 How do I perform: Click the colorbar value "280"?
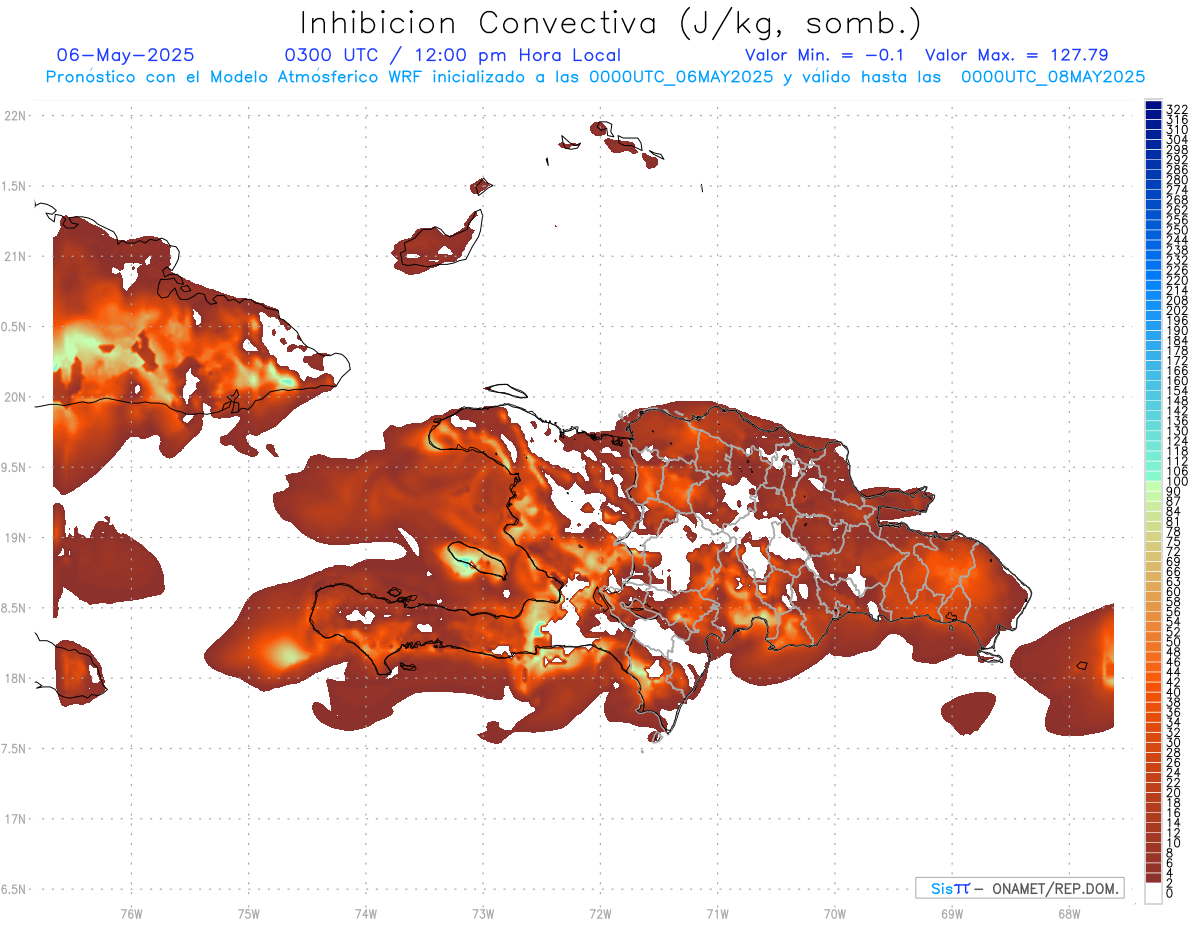[1176, 180]
